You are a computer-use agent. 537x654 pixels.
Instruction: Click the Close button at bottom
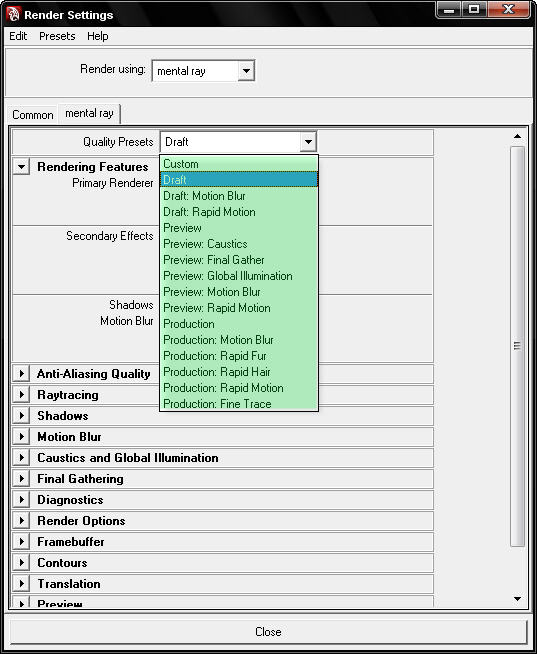pos(268,631)
